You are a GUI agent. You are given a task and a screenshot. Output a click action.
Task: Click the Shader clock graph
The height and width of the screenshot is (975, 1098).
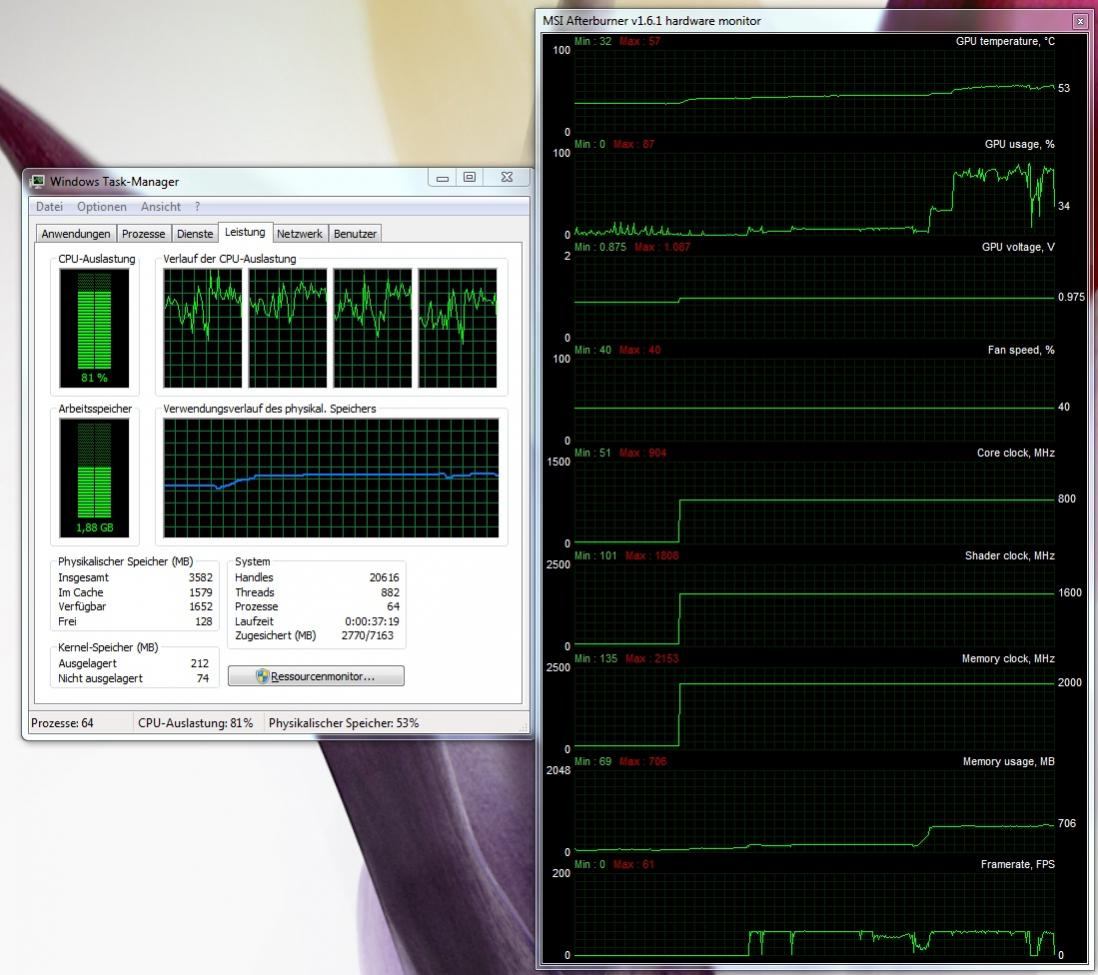point(814,605)
